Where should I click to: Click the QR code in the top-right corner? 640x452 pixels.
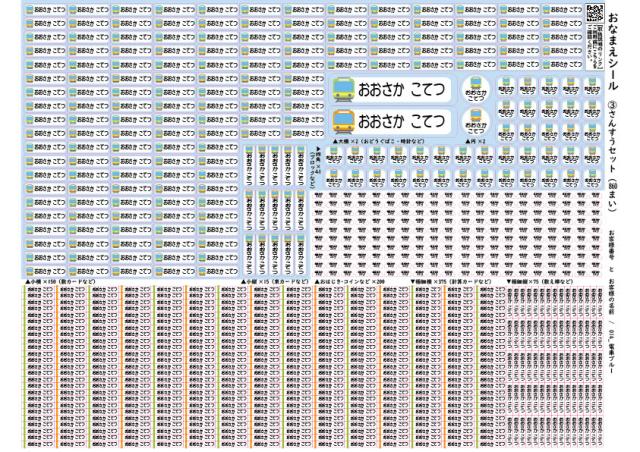coord(593,13)
